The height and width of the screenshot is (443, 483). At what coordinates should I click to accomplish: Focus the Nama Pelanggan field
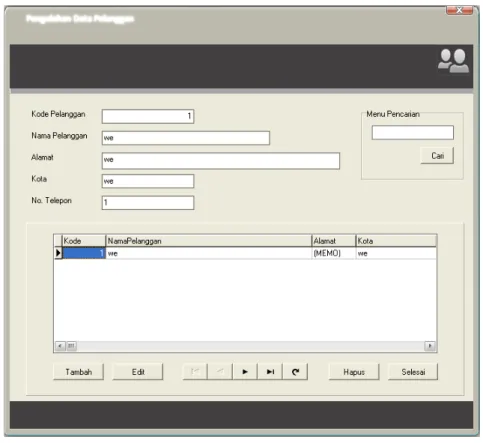[186, 138]
